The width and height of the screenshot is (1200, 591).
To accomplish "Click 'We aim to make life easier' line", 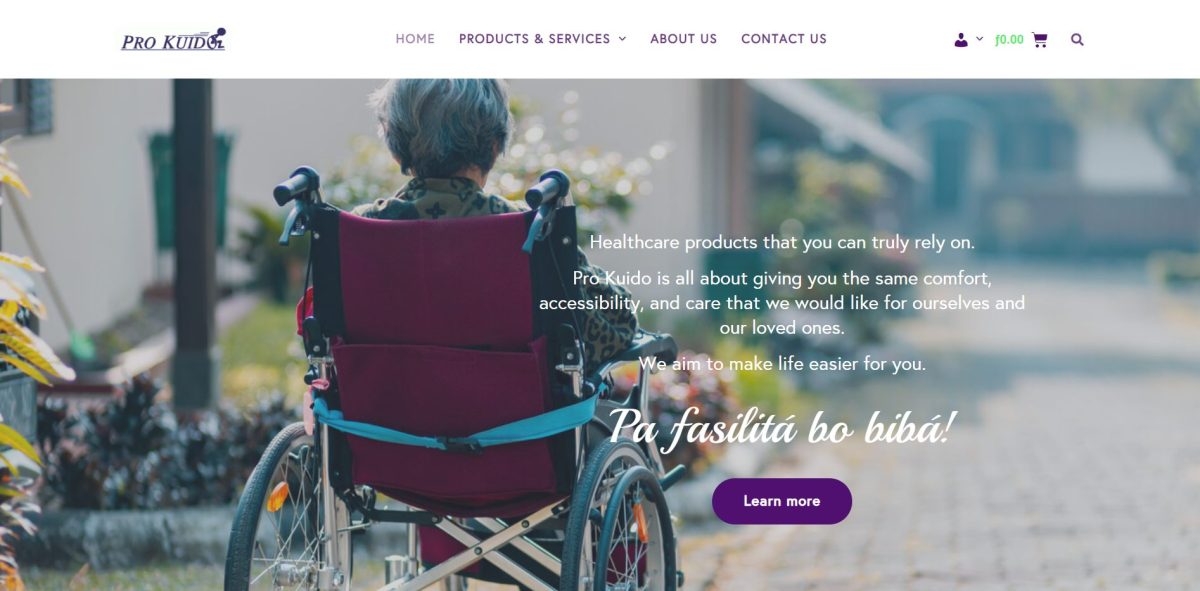I will pos(782,364).
